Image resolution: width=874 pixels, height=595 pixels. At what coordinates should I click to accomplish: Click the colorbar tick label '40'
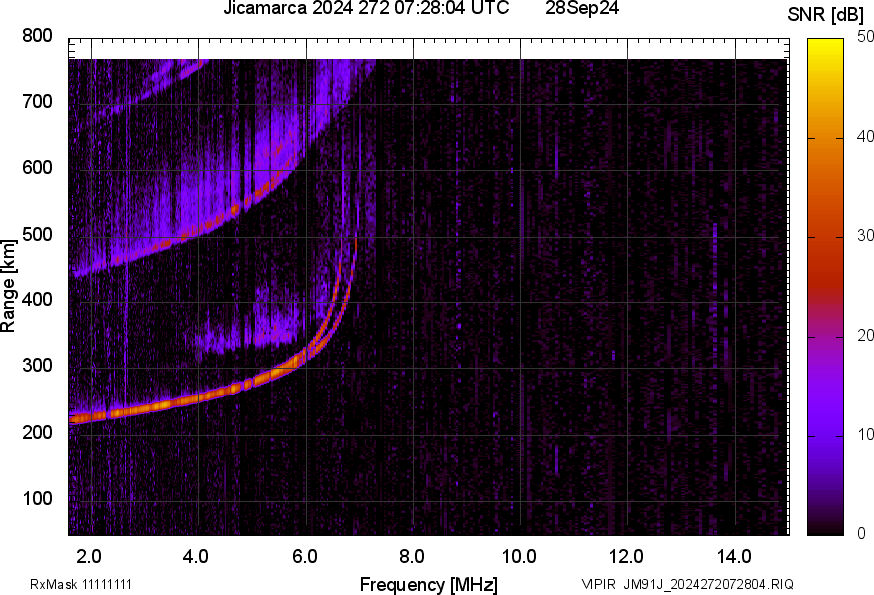coord(866,136)
